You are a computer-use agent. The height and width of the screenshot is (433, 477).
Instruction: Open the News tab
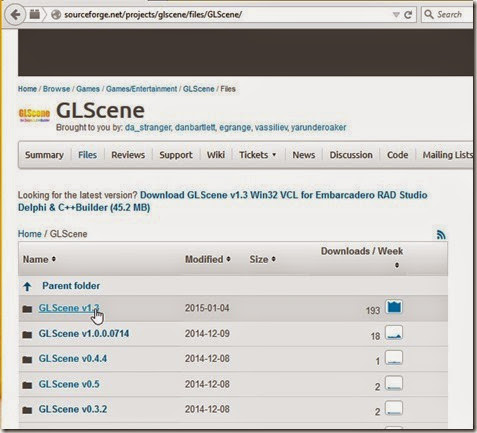pyautogui.click(x=304, y=155)
